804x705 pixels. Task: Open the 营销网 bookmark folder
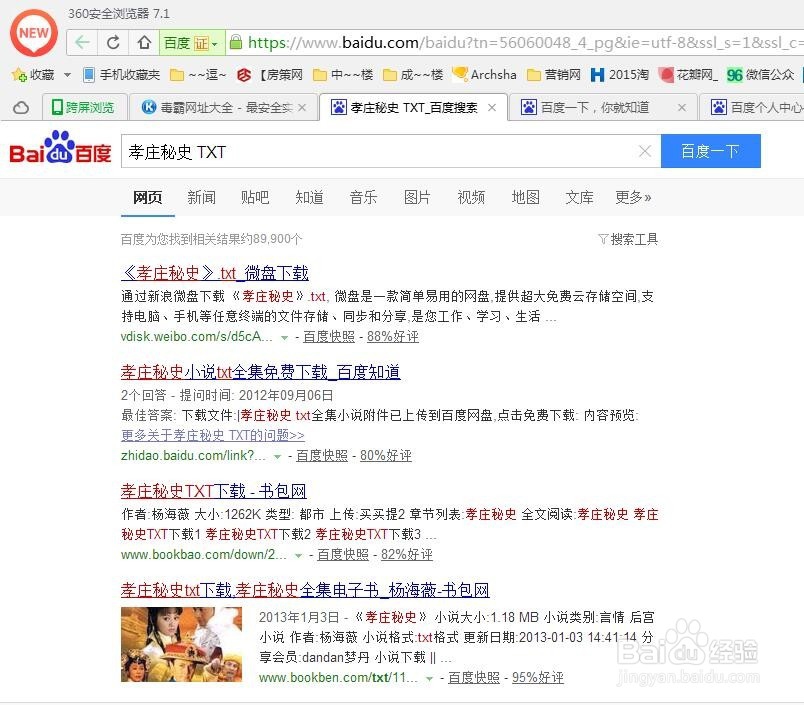tap(554, 75)
